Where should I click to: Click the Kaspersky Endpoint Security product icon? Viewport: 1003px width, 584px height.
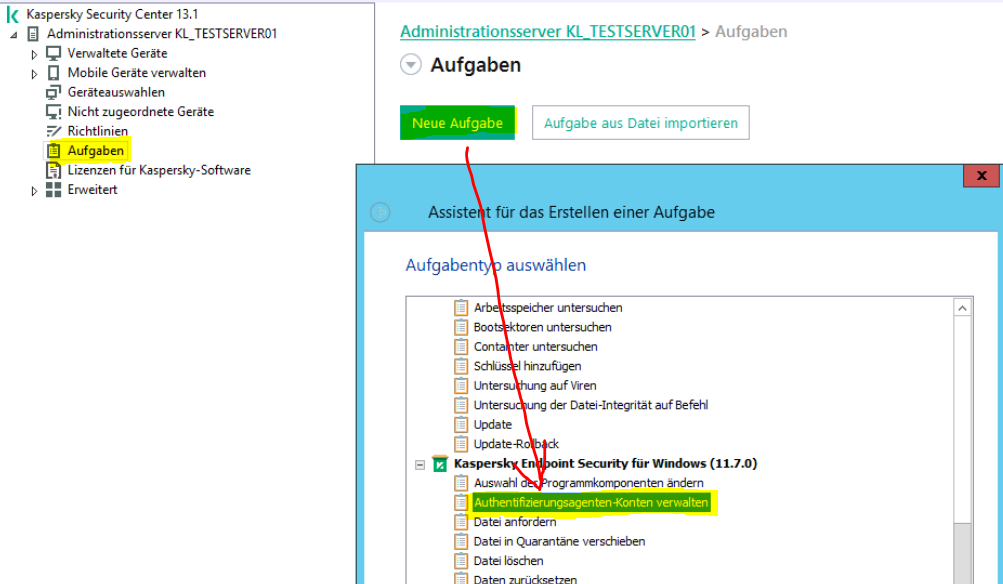[439, 464]
